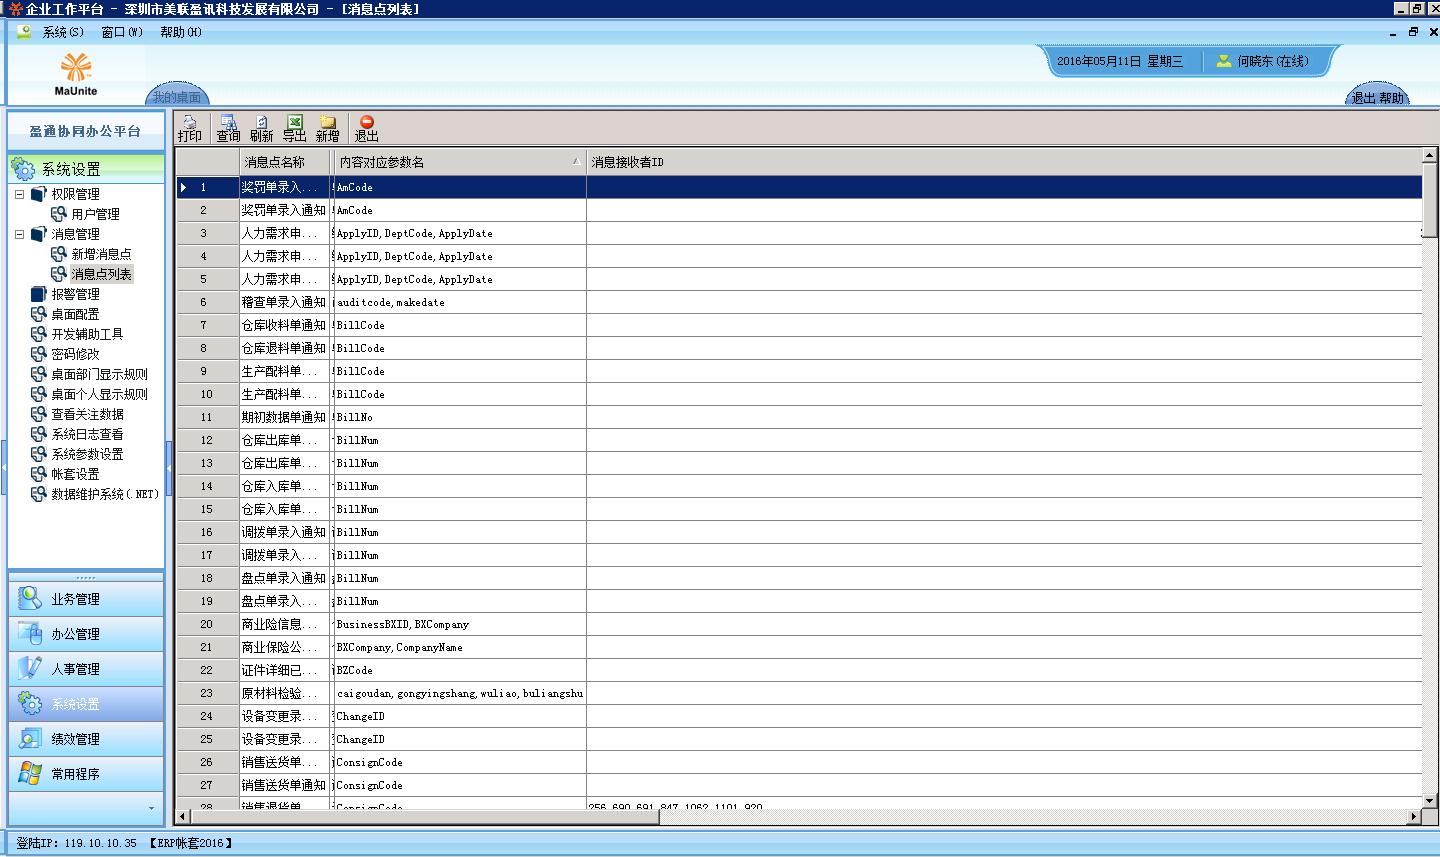Click the 系统设置 panel header
1440x857 pixels.
pos(86,169)
